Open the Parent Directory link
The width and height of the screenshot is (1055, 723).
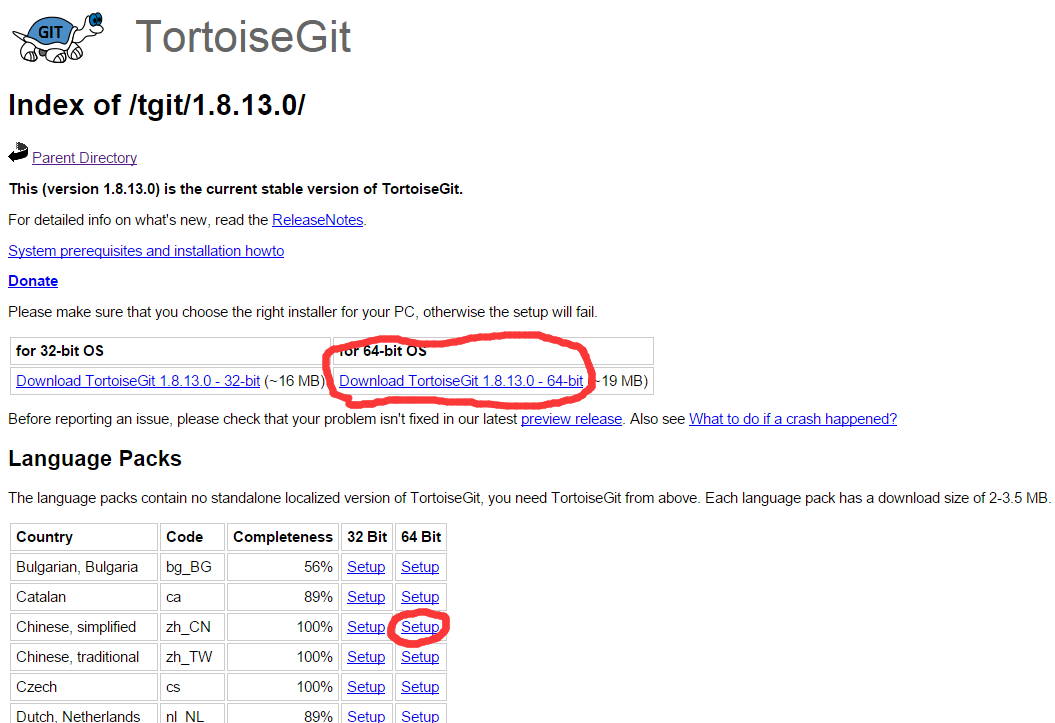(85, 157)
